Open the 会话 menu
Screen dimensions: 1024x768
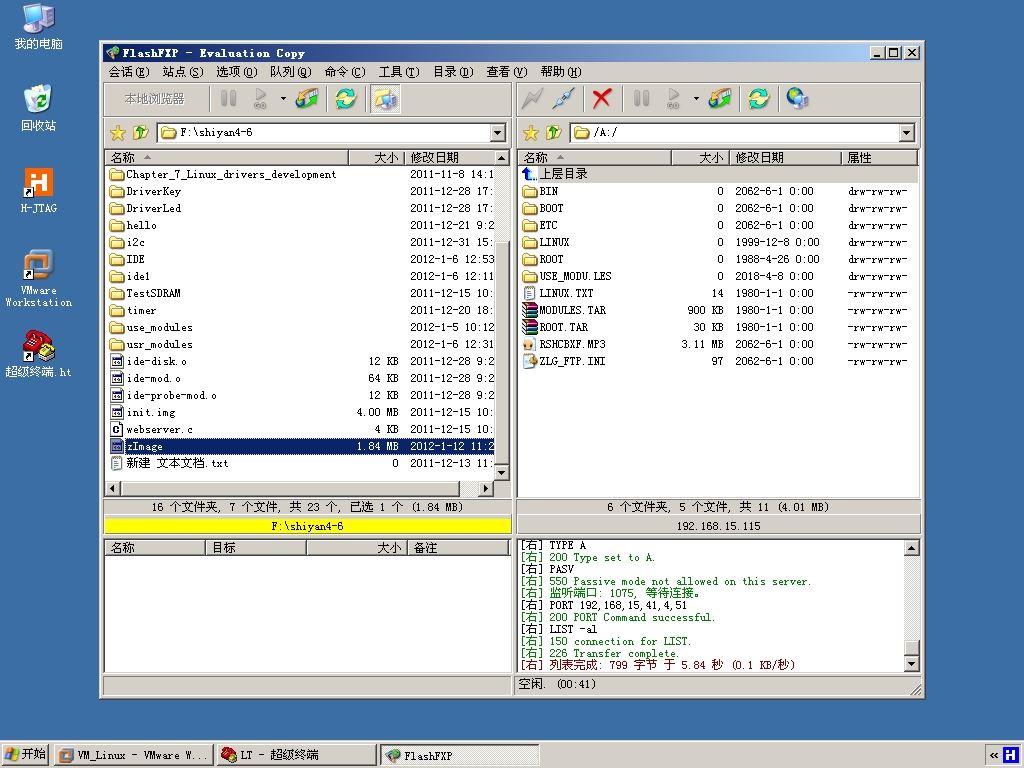(x=129, y=72)
